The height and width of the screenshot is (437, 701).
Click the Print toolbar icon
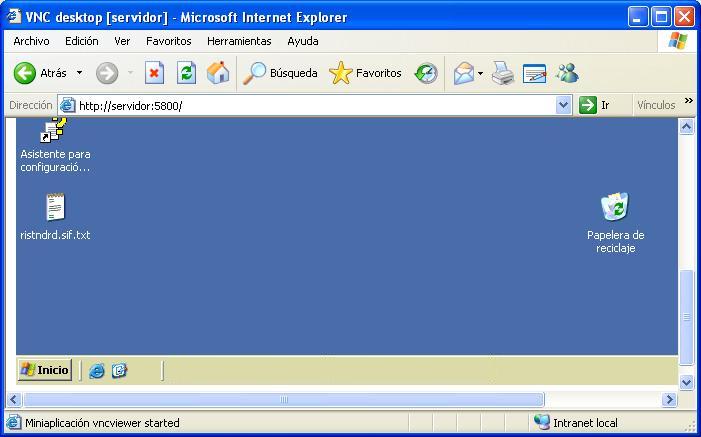(502, 73)
